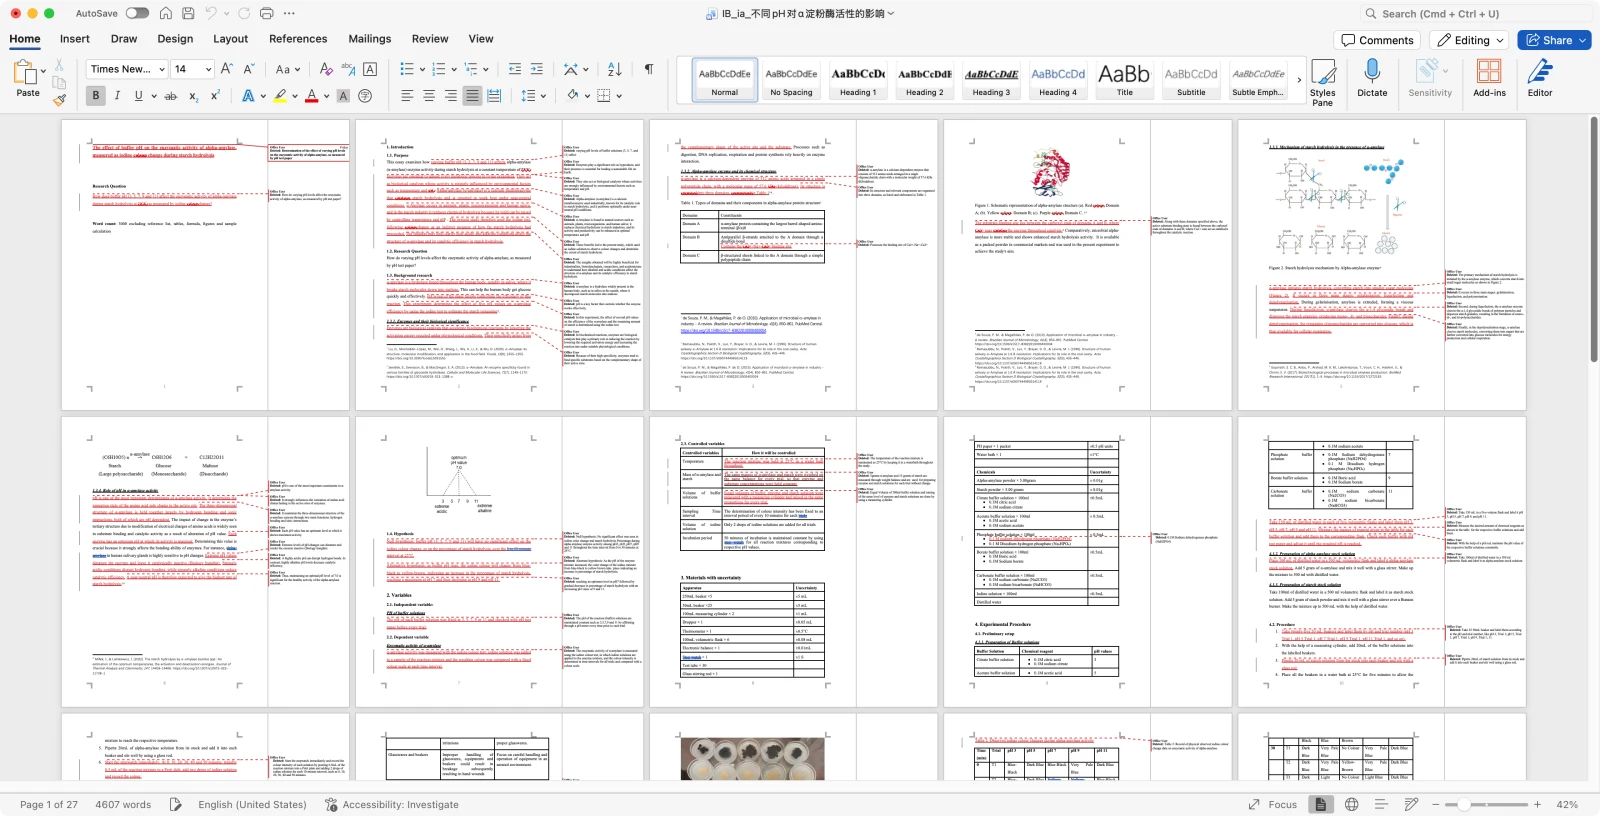
Task: Open the line spacing dropdown
Action: (533, 96)
